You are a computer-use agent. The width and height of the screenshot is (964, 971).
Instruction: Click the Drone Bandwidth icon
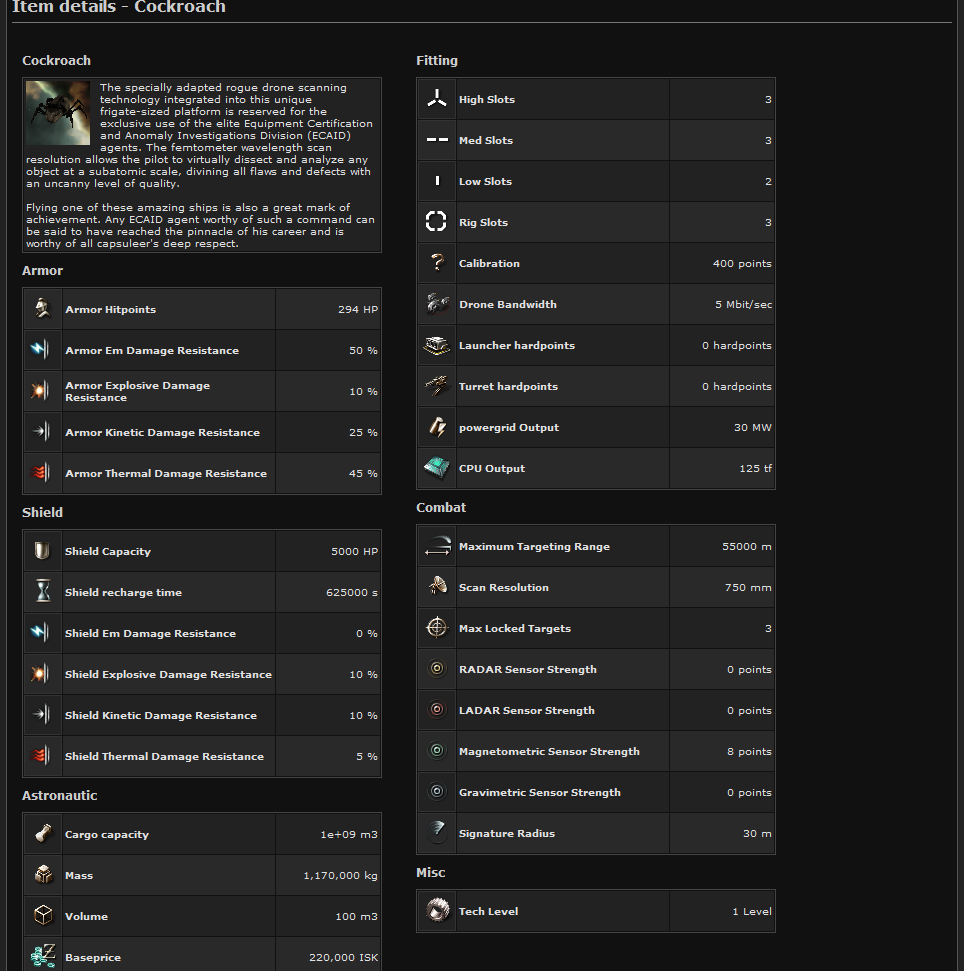pyautogui.click(x=436, y=304)
